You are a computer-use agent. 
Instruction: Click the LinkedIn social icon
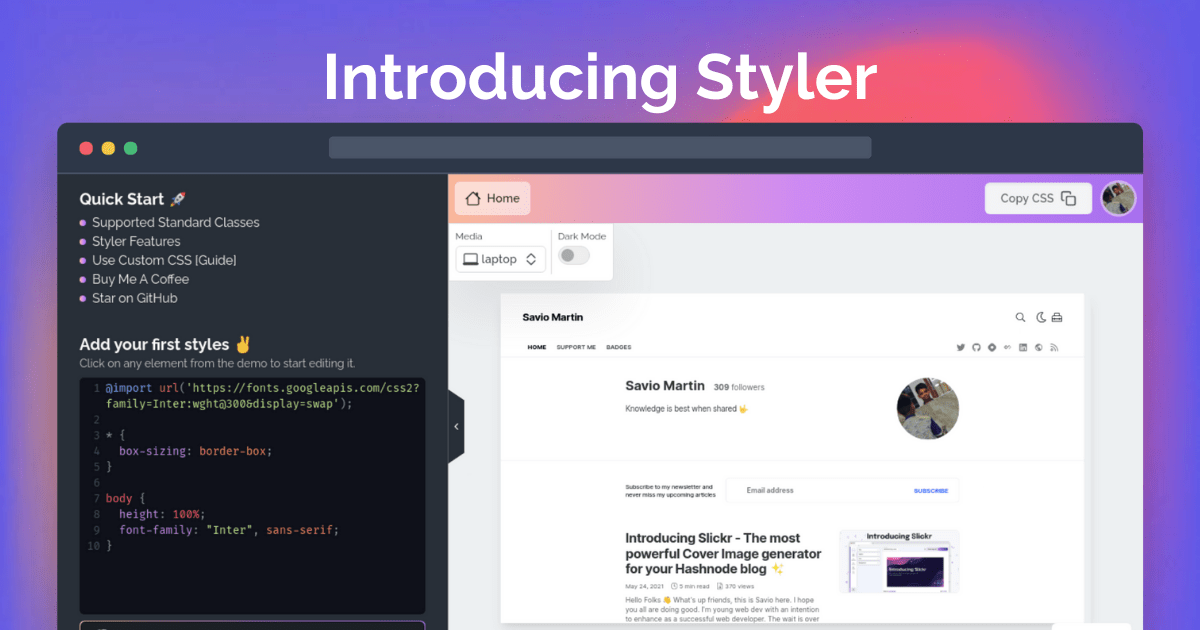1023,348
